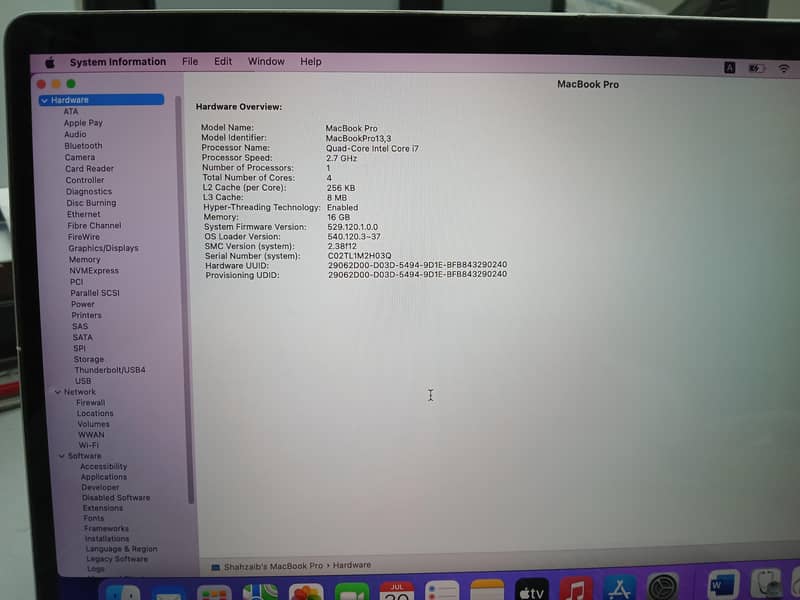Select Apple Pay in the sidebar
This screenshot has height=600, width=800.
coord(83,123)
